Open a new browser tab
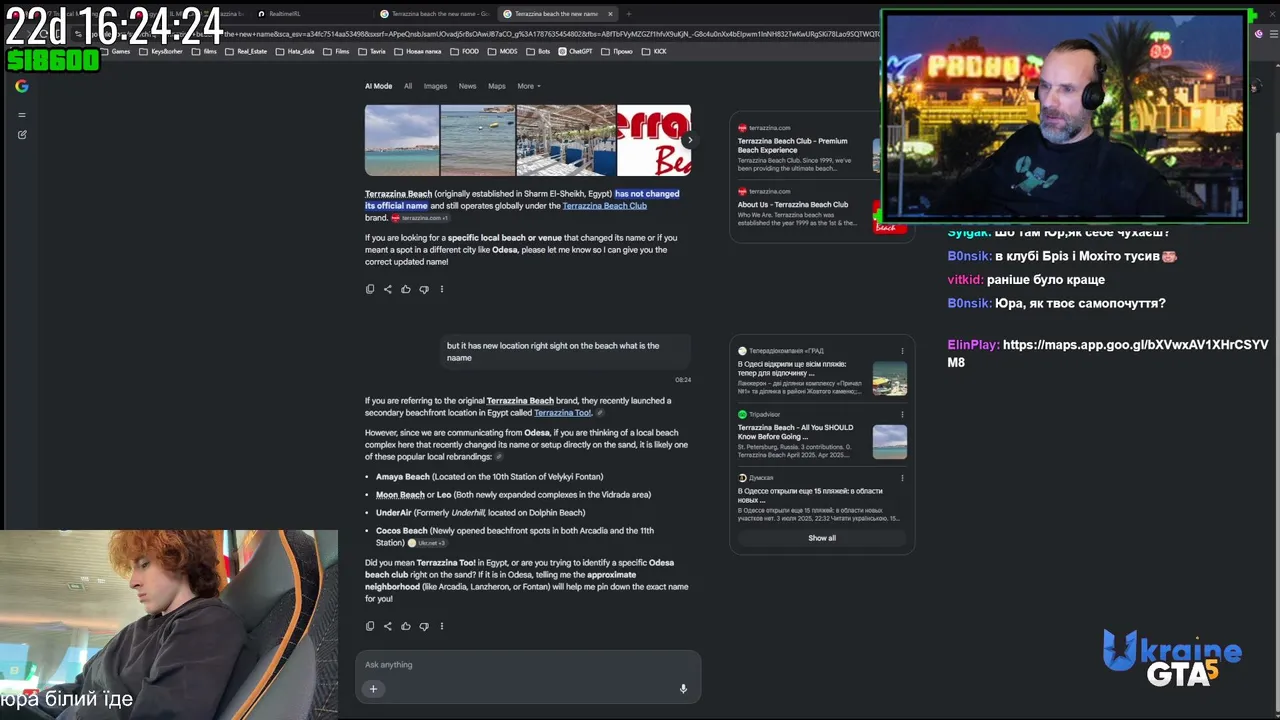This screenshot has width=1280, height=720. (x=628, y=14)
